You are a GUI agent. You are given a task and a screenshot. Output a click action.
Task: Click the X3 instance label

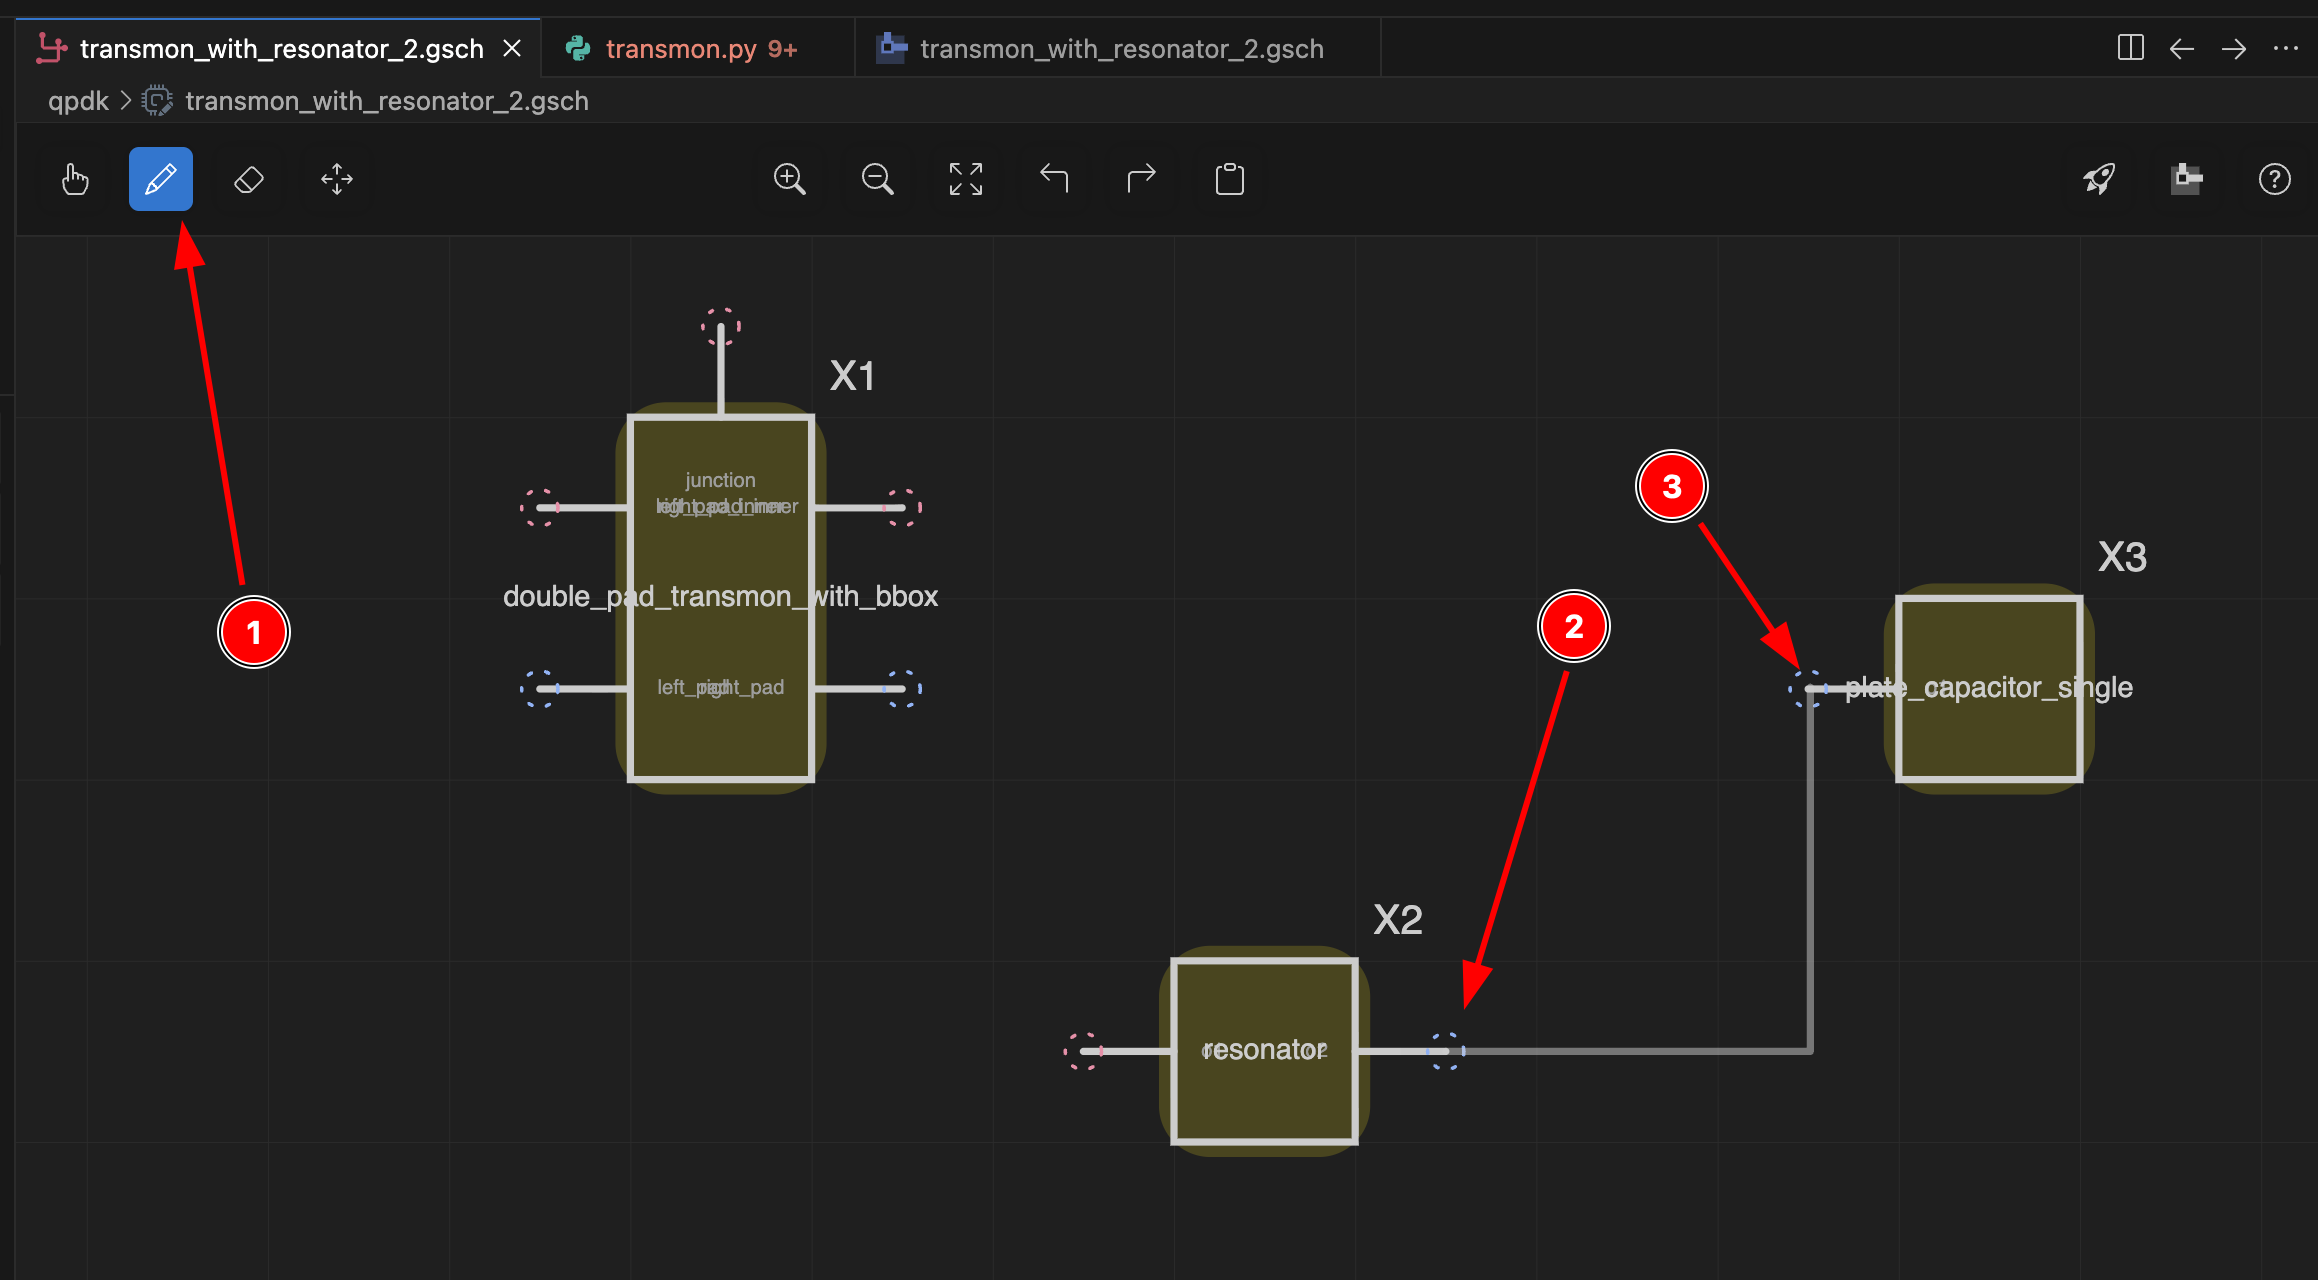[2122, 557]
